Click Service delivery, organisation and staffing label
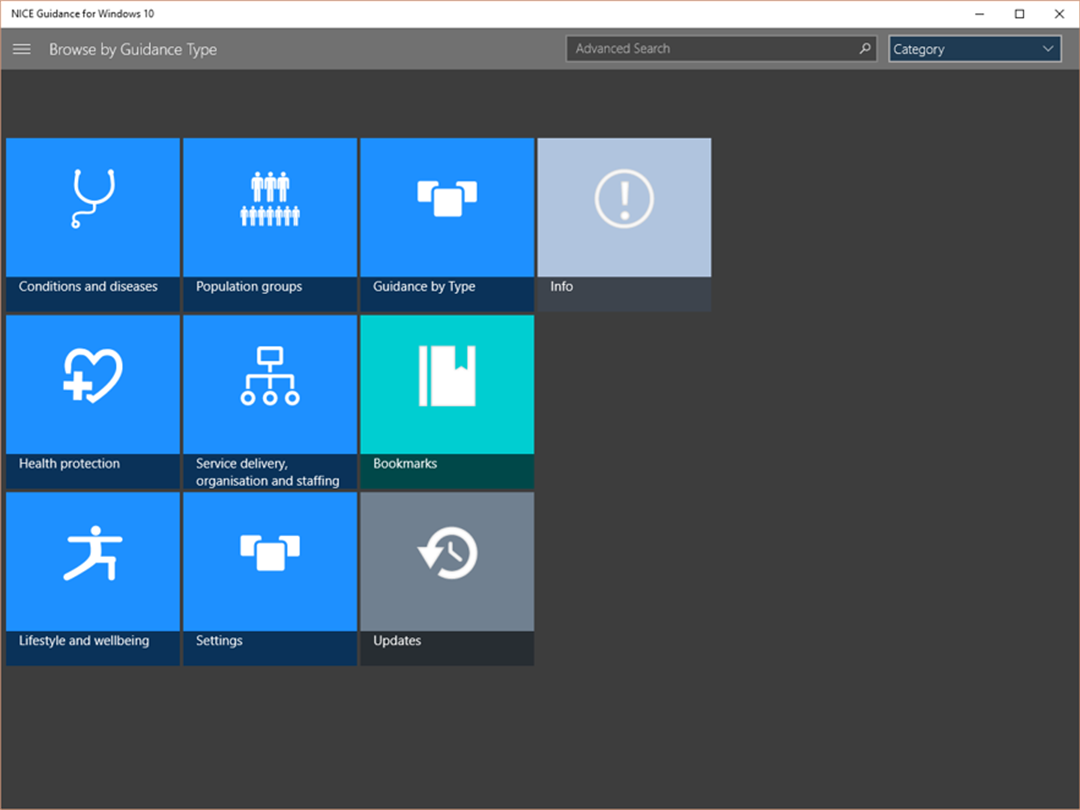The height and width of the screenshot is (810, 1080). coord(267,472)
